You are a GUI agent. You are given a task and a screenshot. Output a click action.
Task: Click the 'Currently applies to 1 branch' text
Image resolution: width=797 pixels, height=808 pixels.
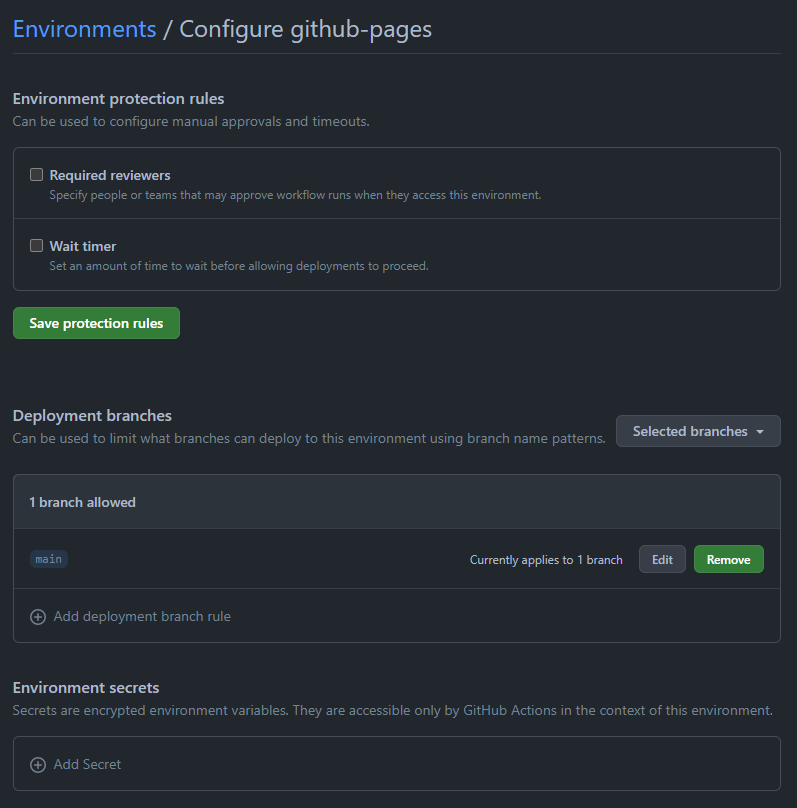pyautogui.click(x=546, y=560)
